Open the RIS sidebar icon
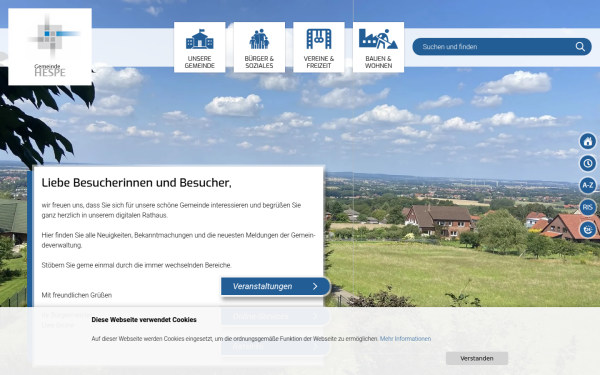This screenshot has width=600, height=375. [x=588, y=207]
